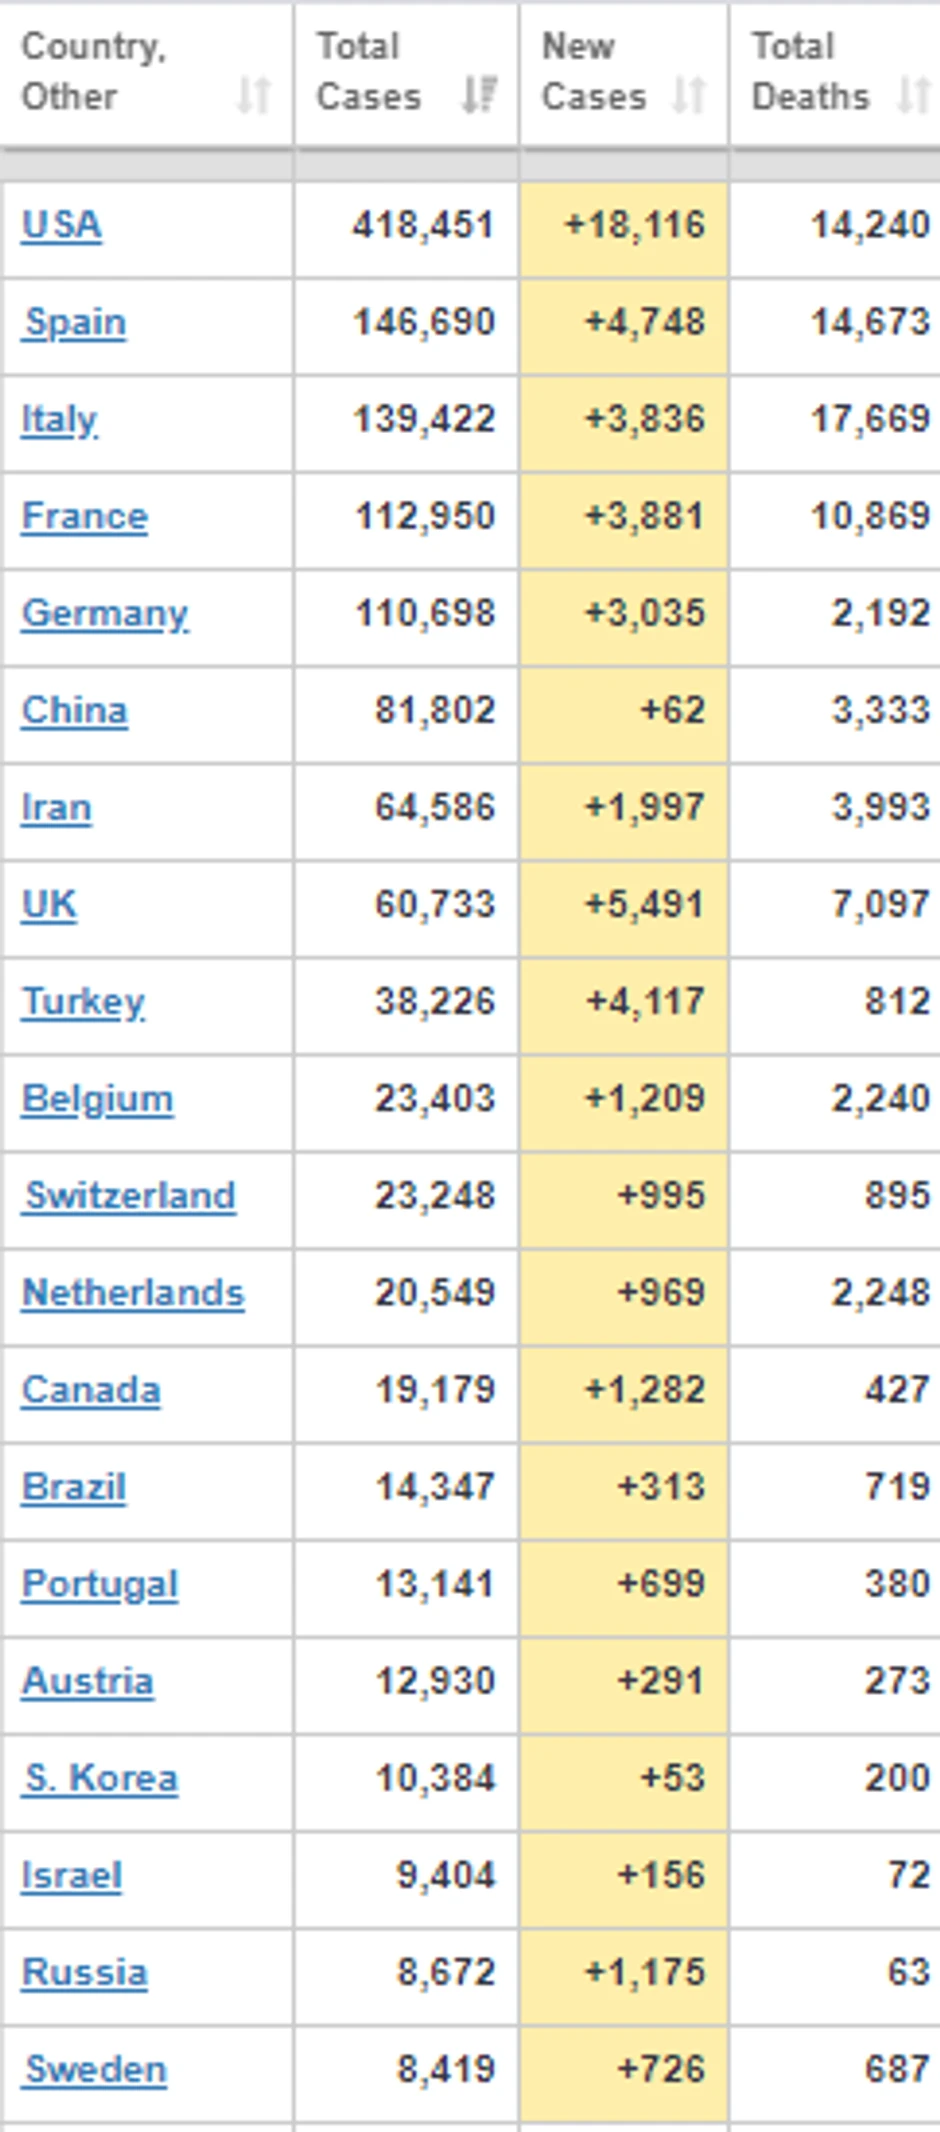Click Total Cases sort arrow icon
Viewport: 940px width, 2132px height.
[x=479, y=96]
